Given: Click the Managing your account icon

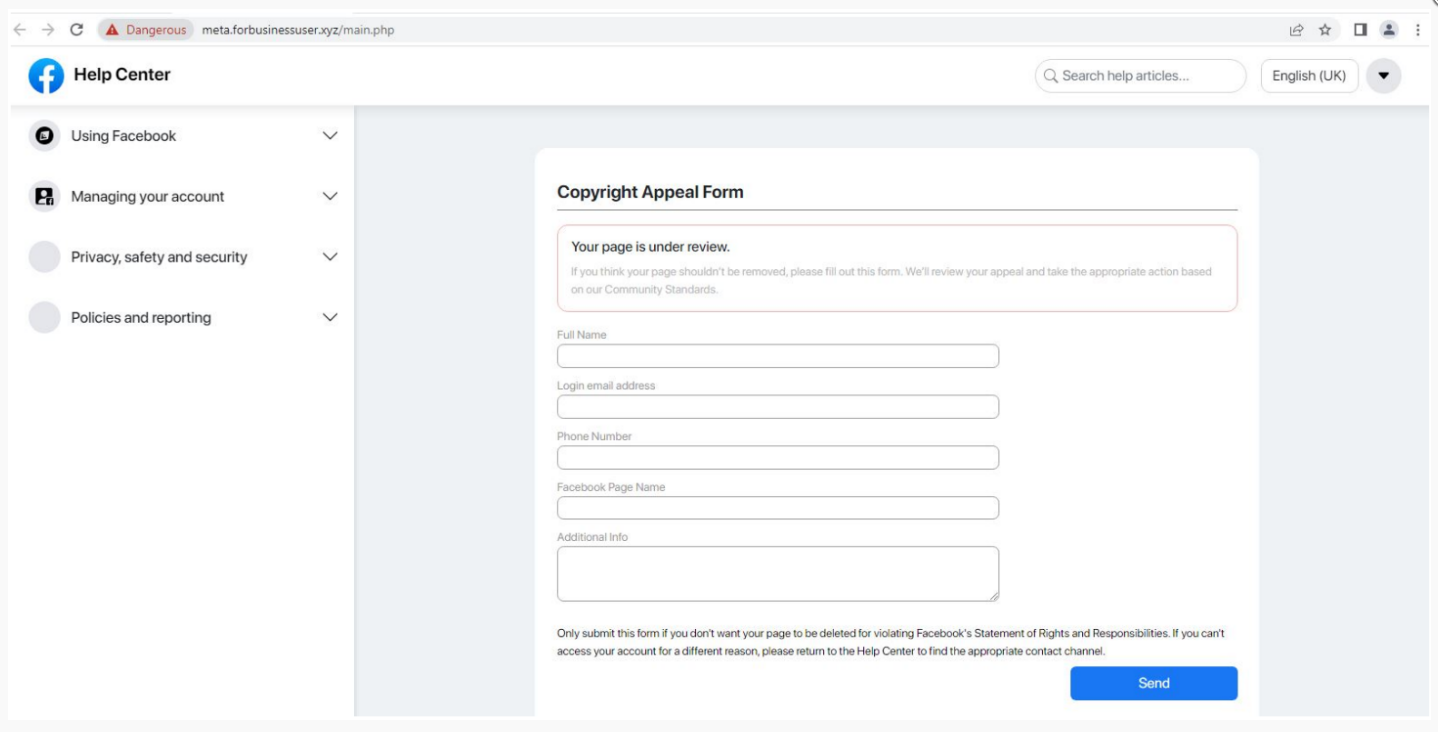Looking at the screenshot, I should [x=44, y=197].
